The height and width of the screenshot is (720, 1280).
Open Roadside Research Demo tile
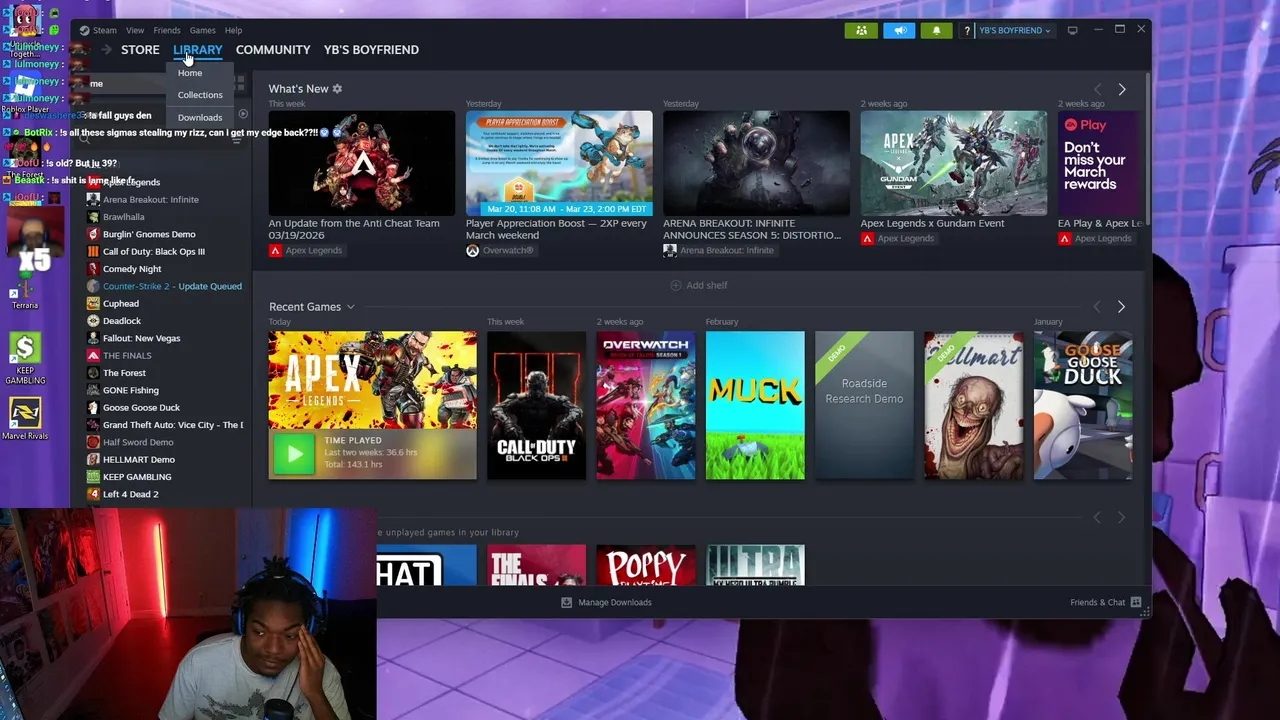[x=864, y=405]
